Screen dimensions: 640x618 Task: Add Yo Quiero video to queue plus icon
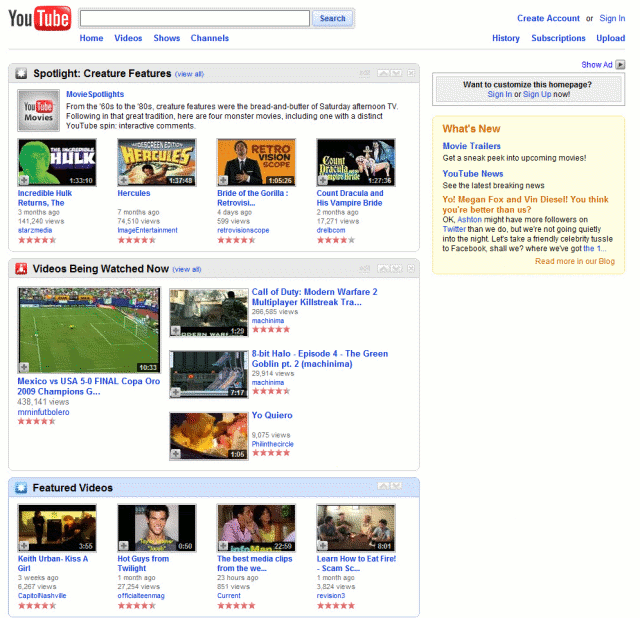click(x=176, y=453)
